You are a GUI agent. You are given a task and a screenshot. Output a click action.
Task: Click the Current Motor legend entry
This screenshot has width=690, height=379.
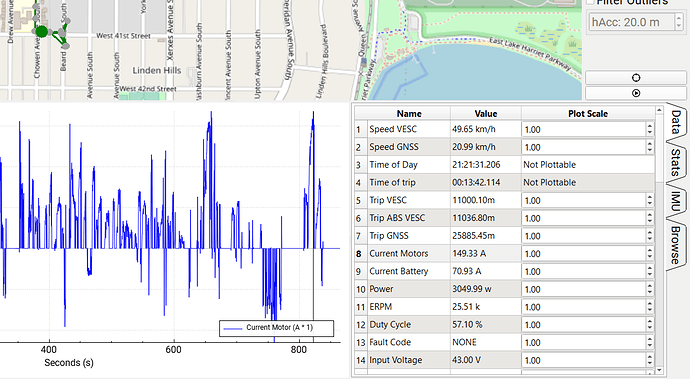pos(276,328)
